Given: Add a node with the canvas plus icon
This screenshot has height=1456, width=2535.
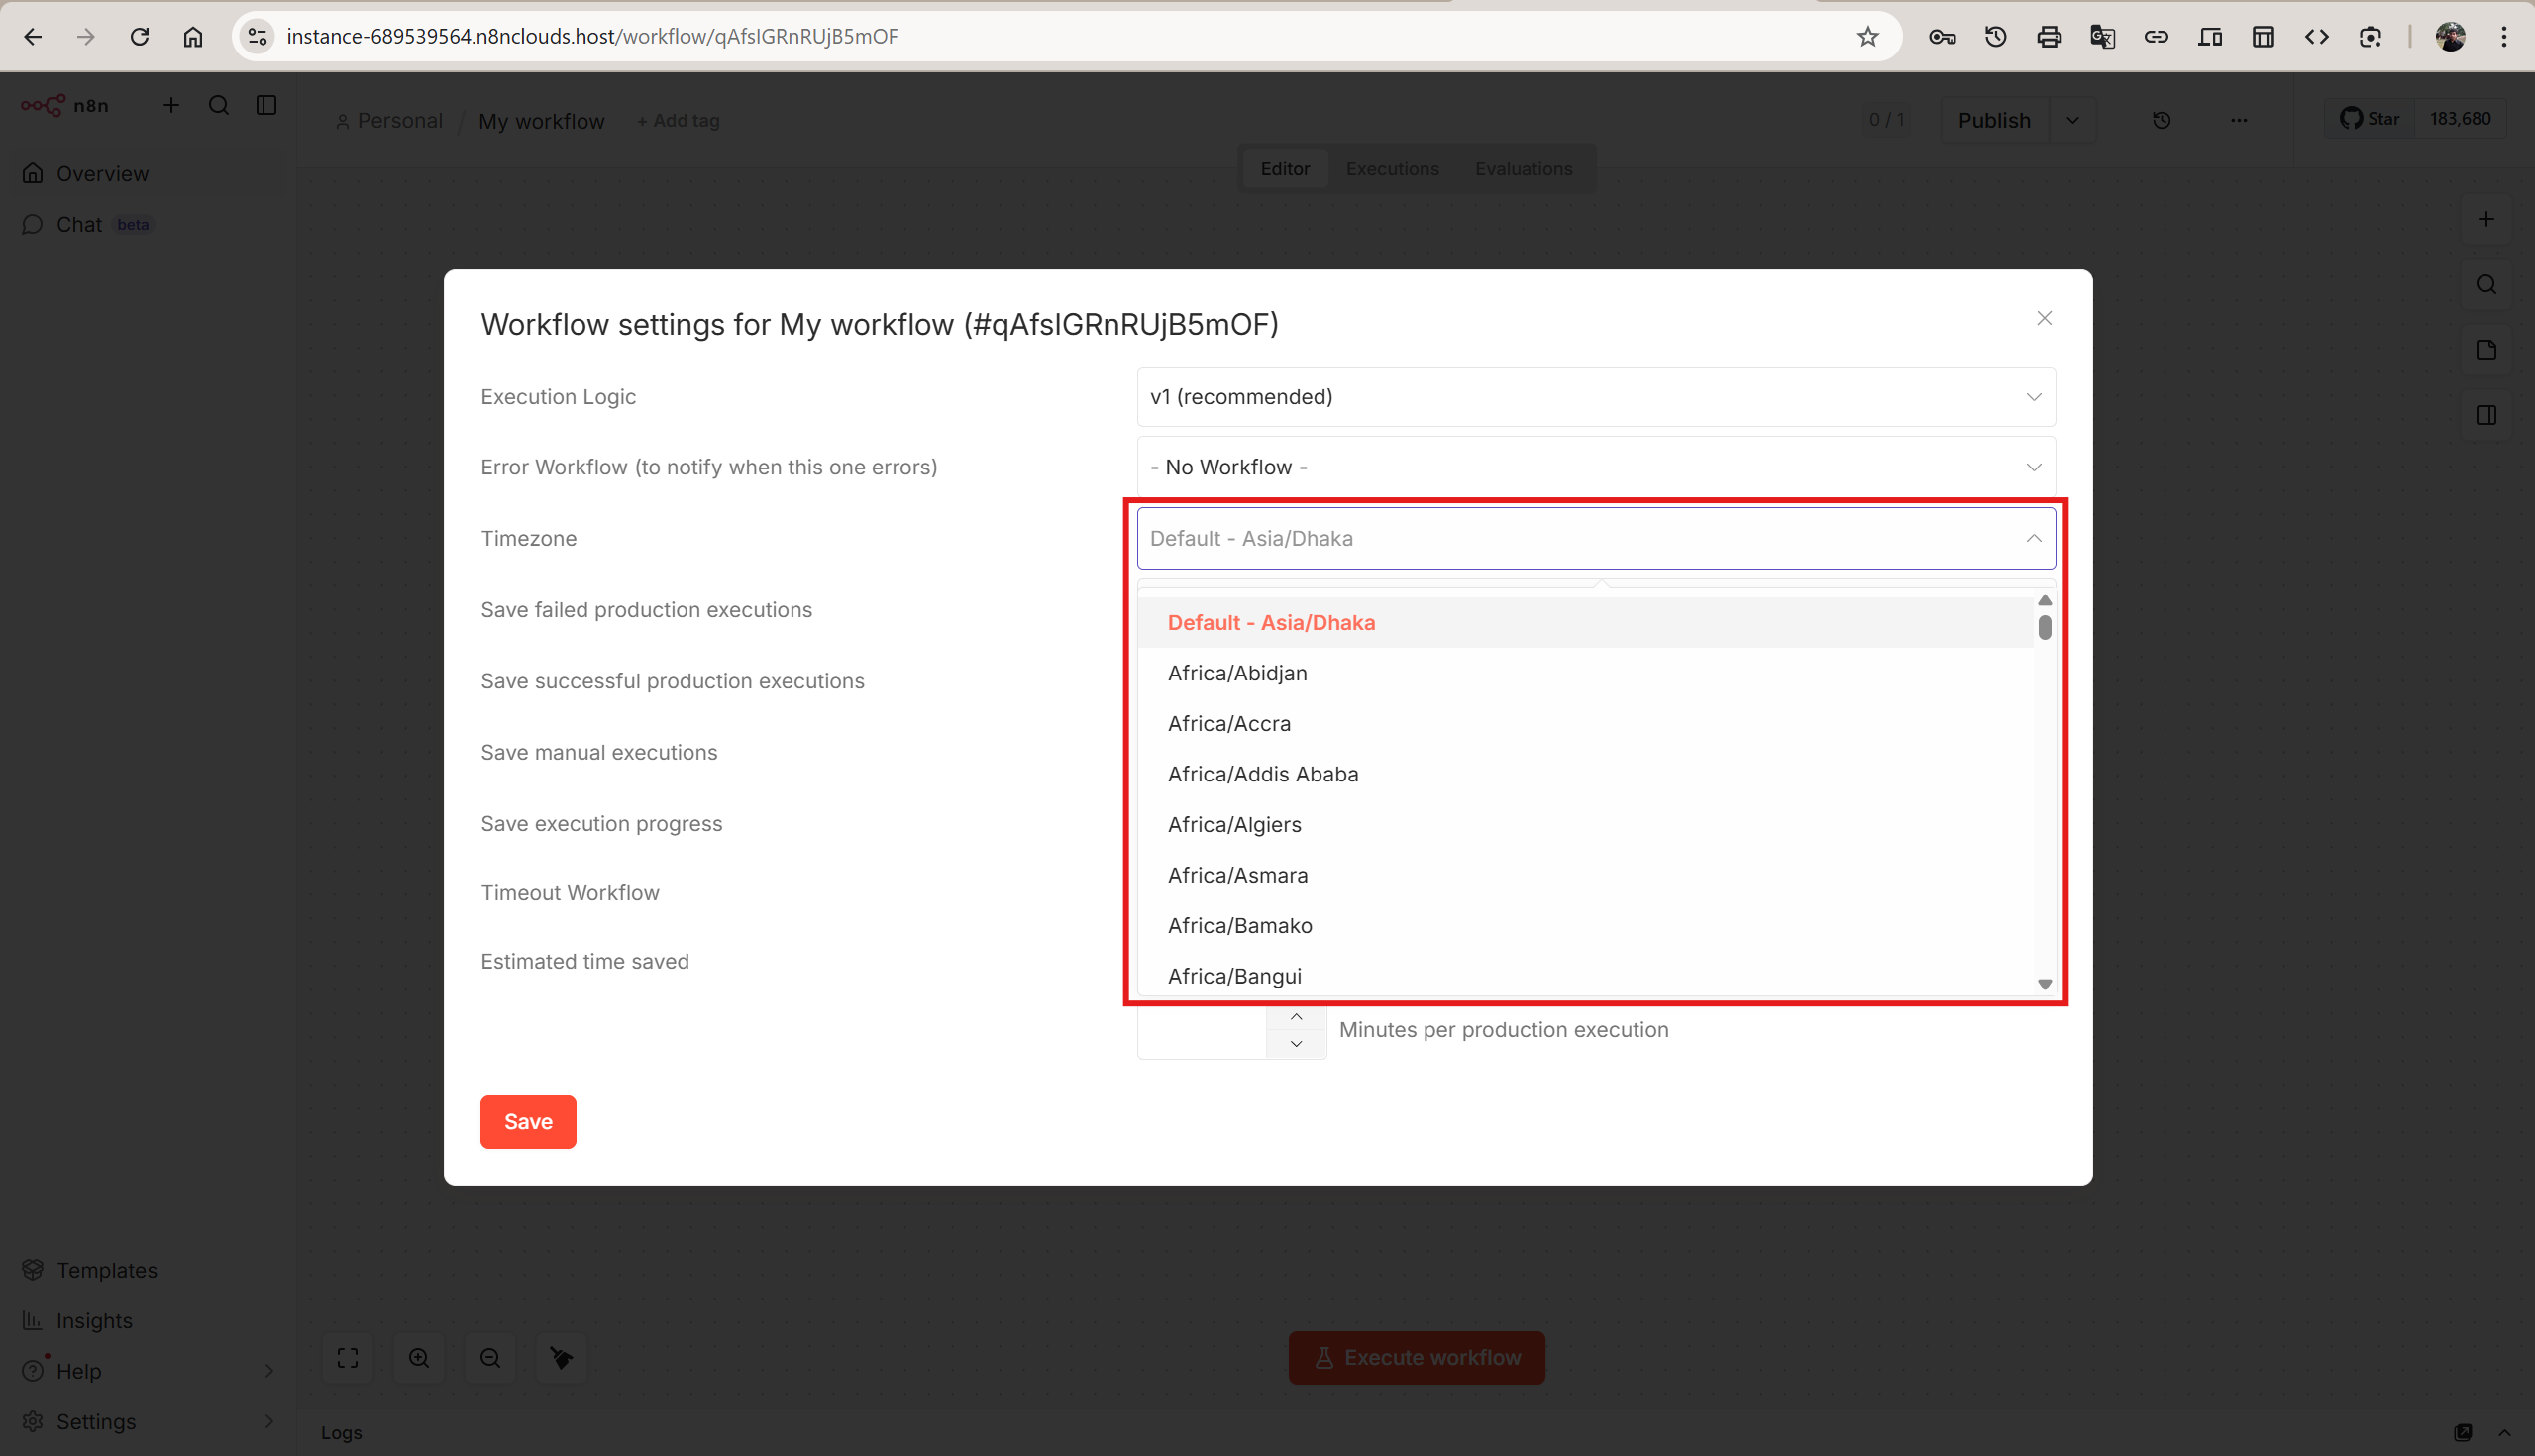Looking at the screenshot, I should [2486, 219].
